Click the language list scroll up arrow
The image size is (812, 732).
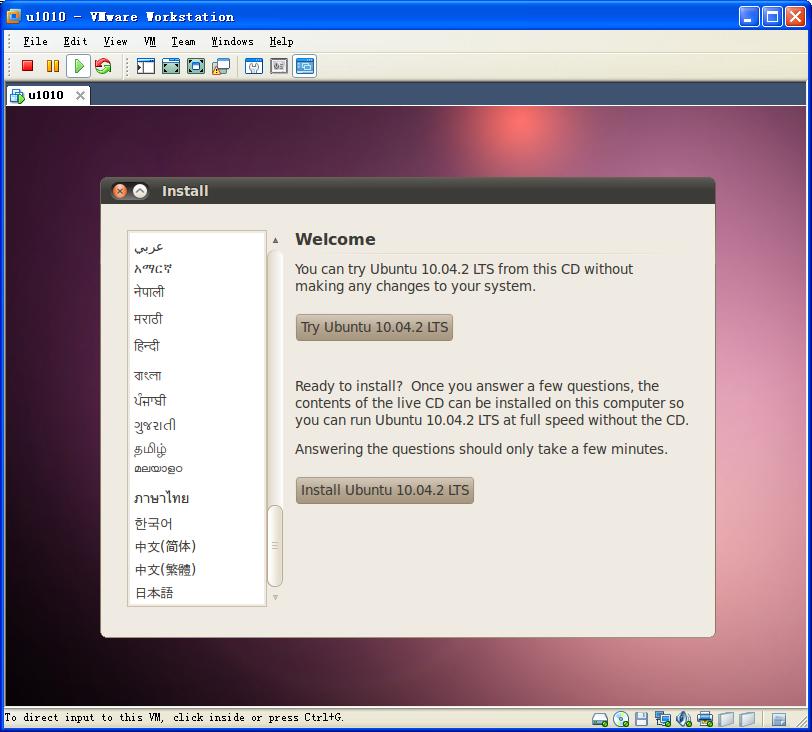(x=276, y=240)
